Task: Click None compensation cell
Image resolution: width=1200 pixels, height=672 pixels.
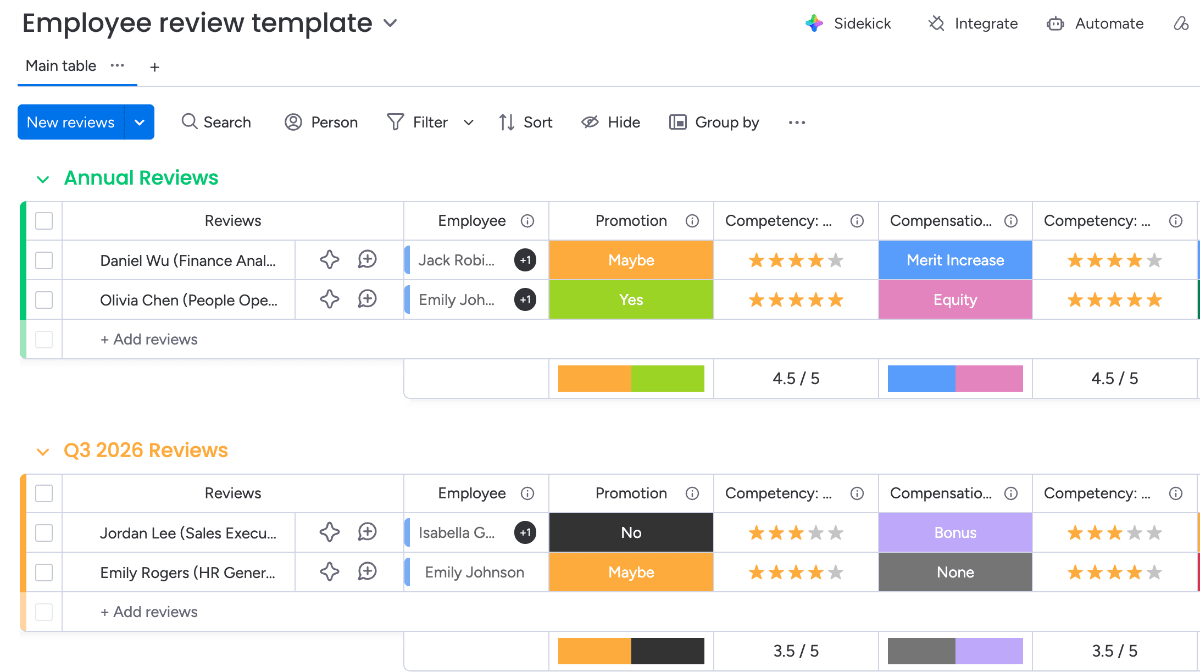Action: pos(955,572)
